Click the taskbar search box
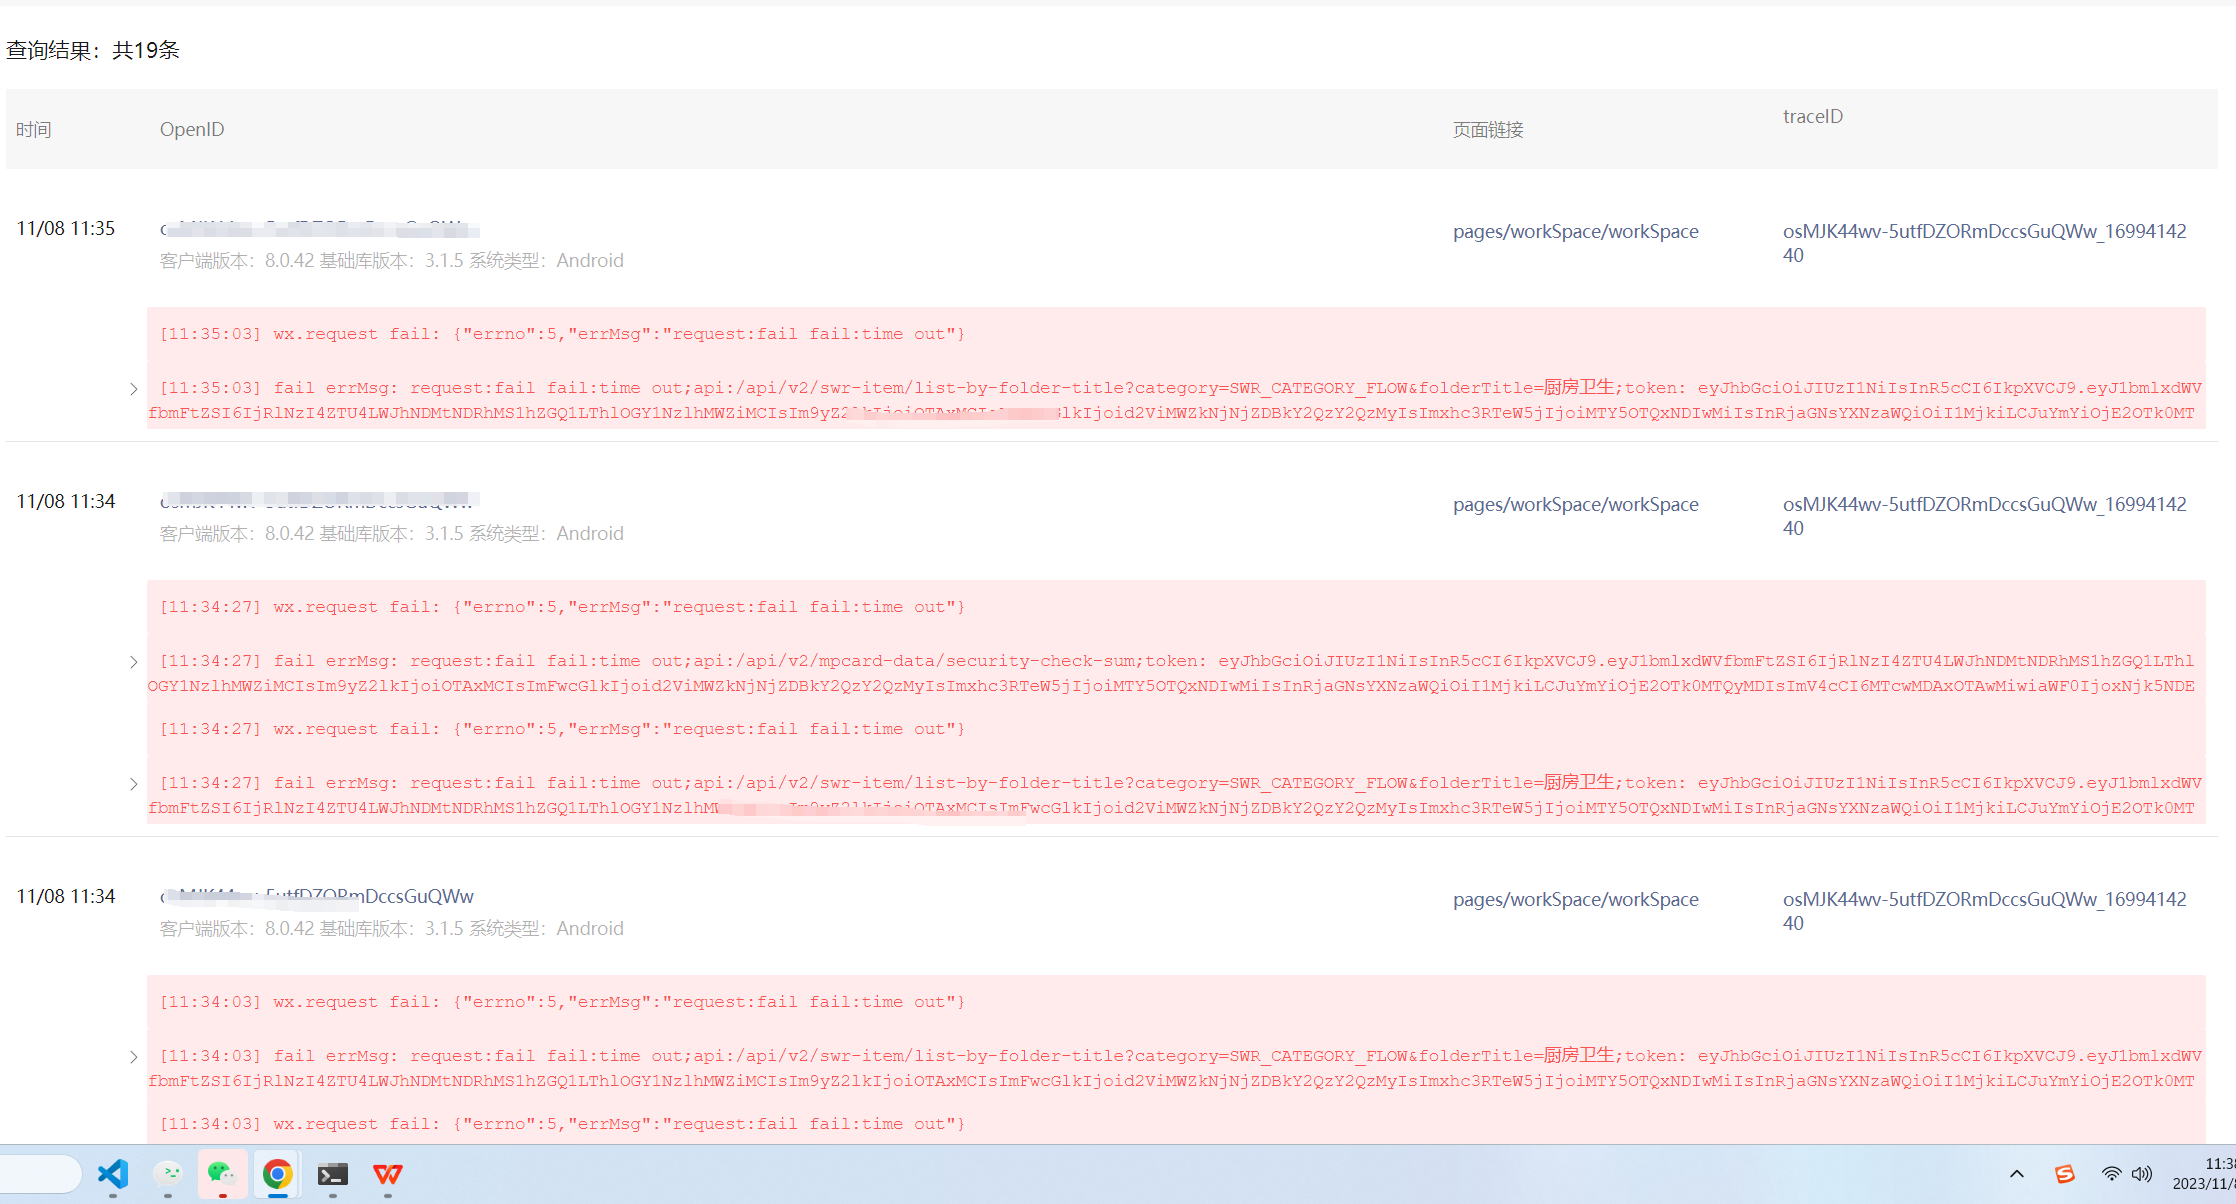Viewport: 2236px width, 1204px height. coord(40,1174)
